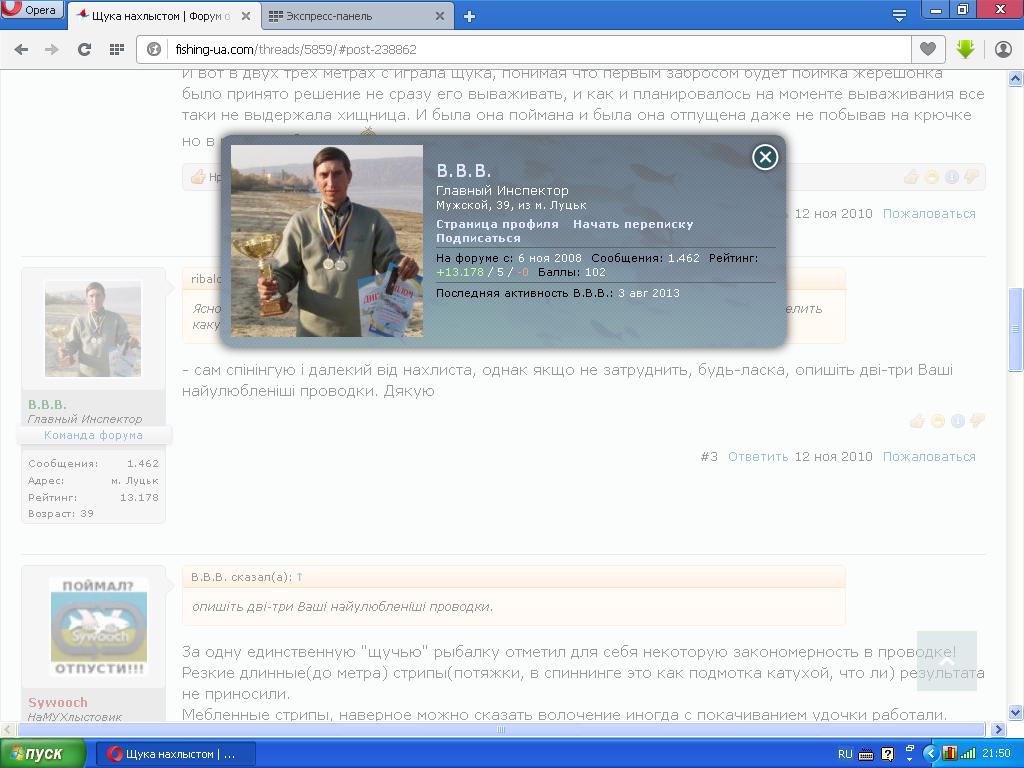Bookmark the page with the heart icon
This screenshot has width=1024, height=768.
[928, 49]
